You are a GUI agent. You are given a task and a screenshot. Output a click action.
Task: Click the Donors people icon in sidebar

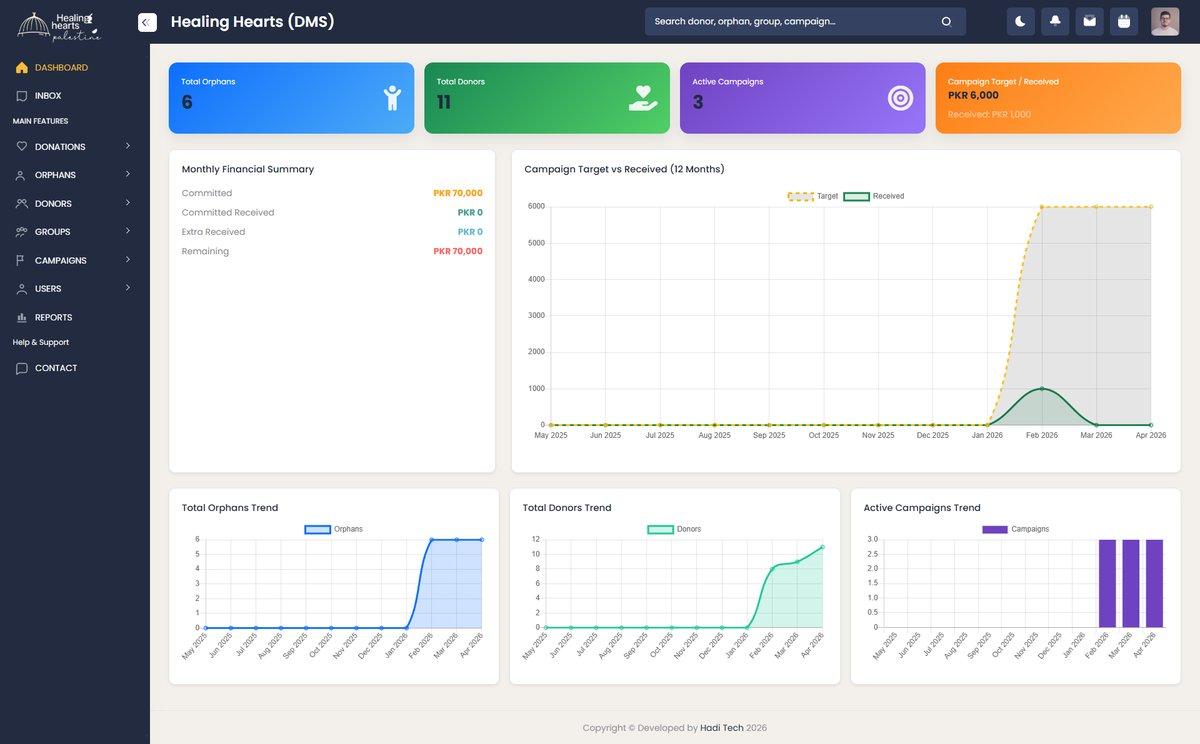pos(22,204)
